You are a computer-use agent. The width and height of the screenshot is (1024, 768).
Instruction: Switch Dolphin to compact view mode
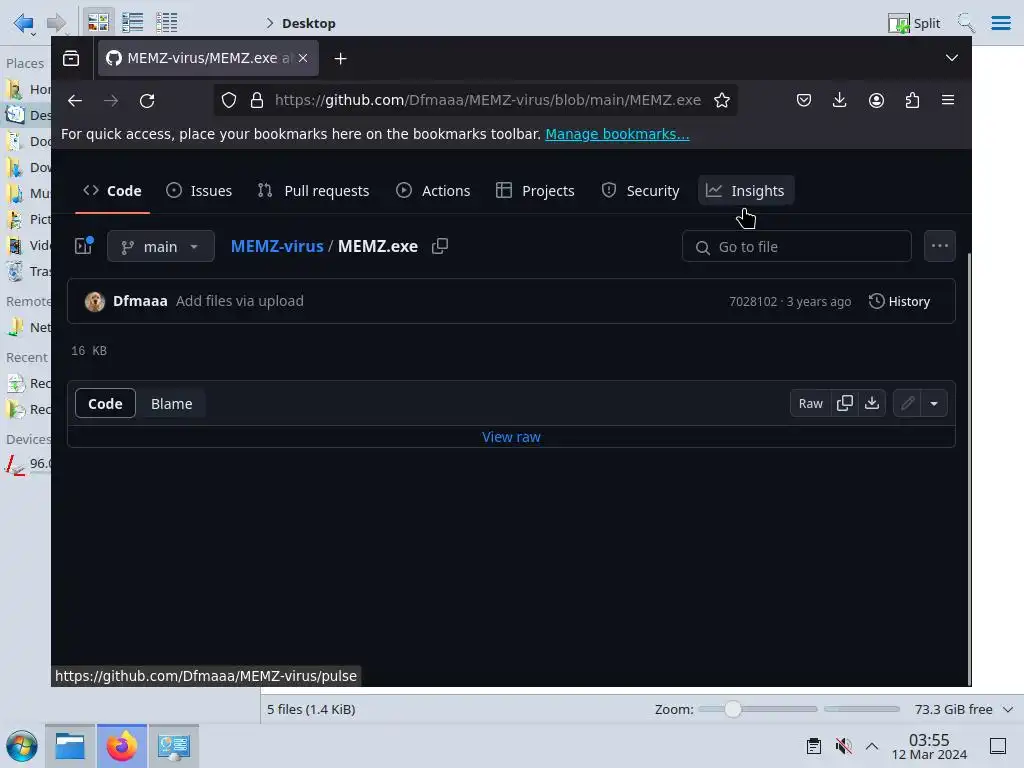[133, 23]
